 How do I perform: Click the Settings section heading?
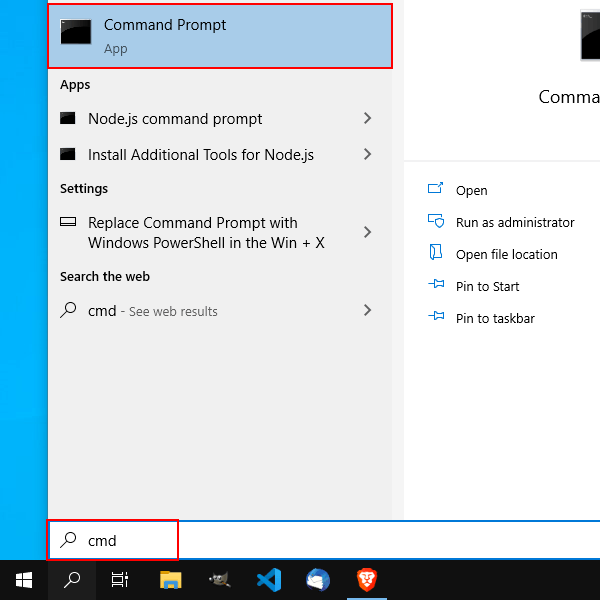(x=84, y=189)
